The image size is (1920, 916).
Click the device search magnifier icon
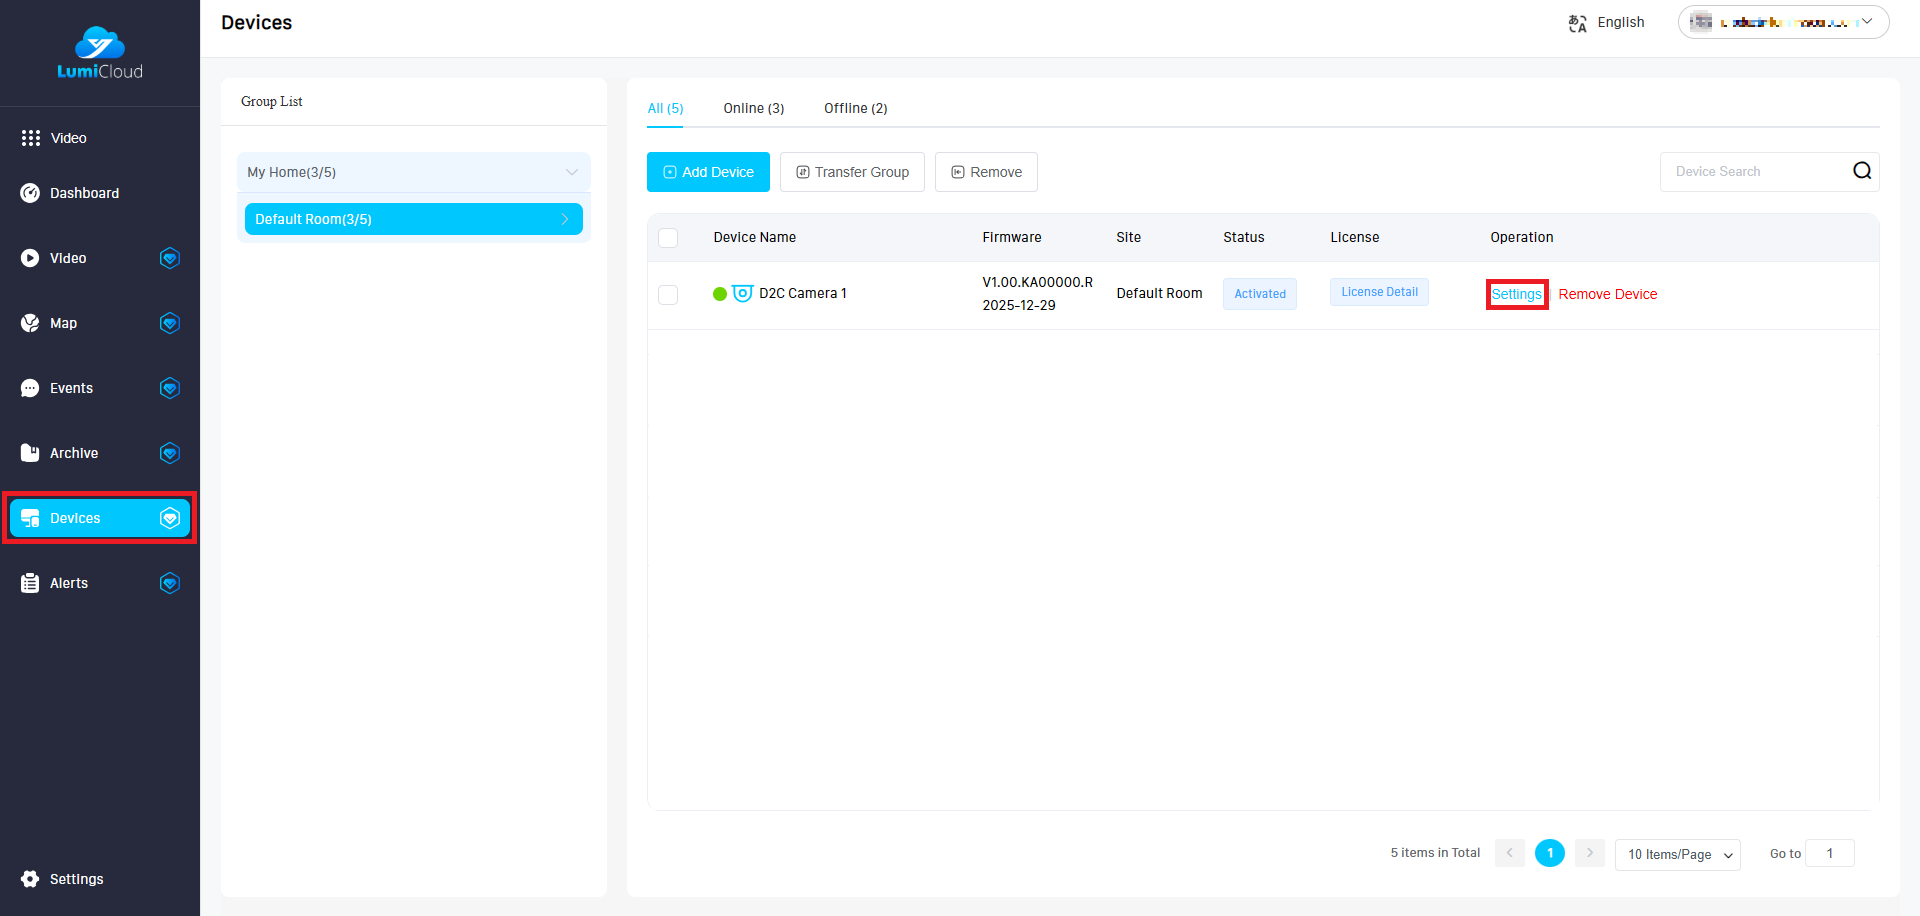[1861, 171]
